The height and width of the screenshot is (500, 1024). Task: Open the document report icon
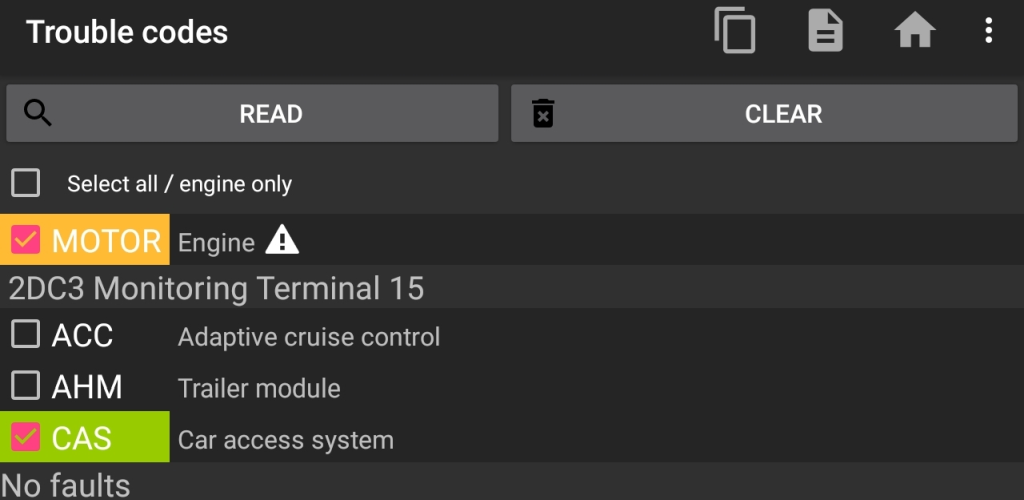click(825, 31)
